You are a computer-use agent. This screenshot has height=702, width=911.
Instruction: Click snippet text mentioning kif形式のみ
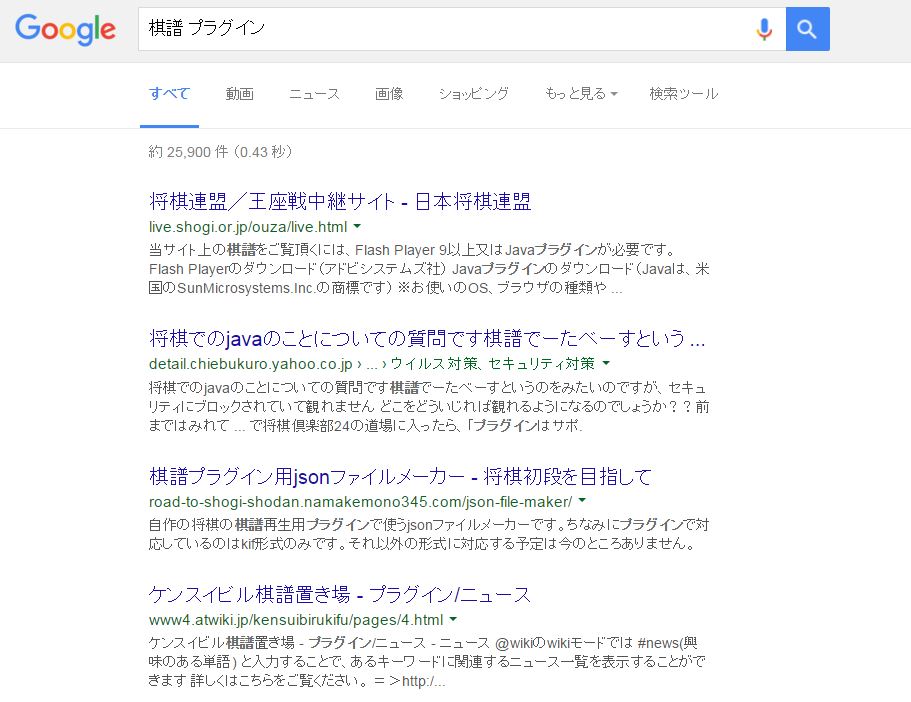tap(429, 534)
